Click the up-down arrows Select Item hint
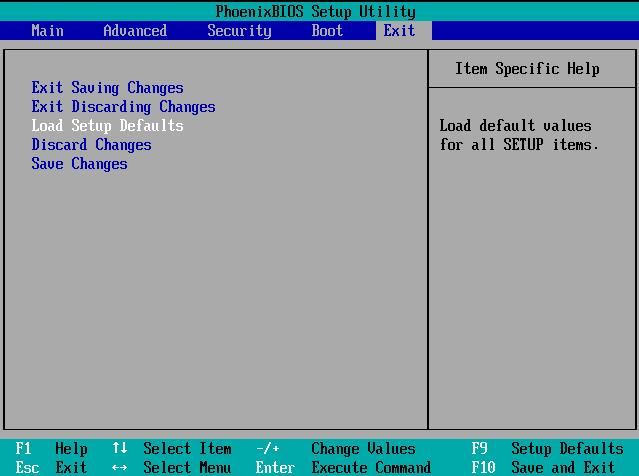The height and width of the screenshot is (476, 639). coord(172,449)
